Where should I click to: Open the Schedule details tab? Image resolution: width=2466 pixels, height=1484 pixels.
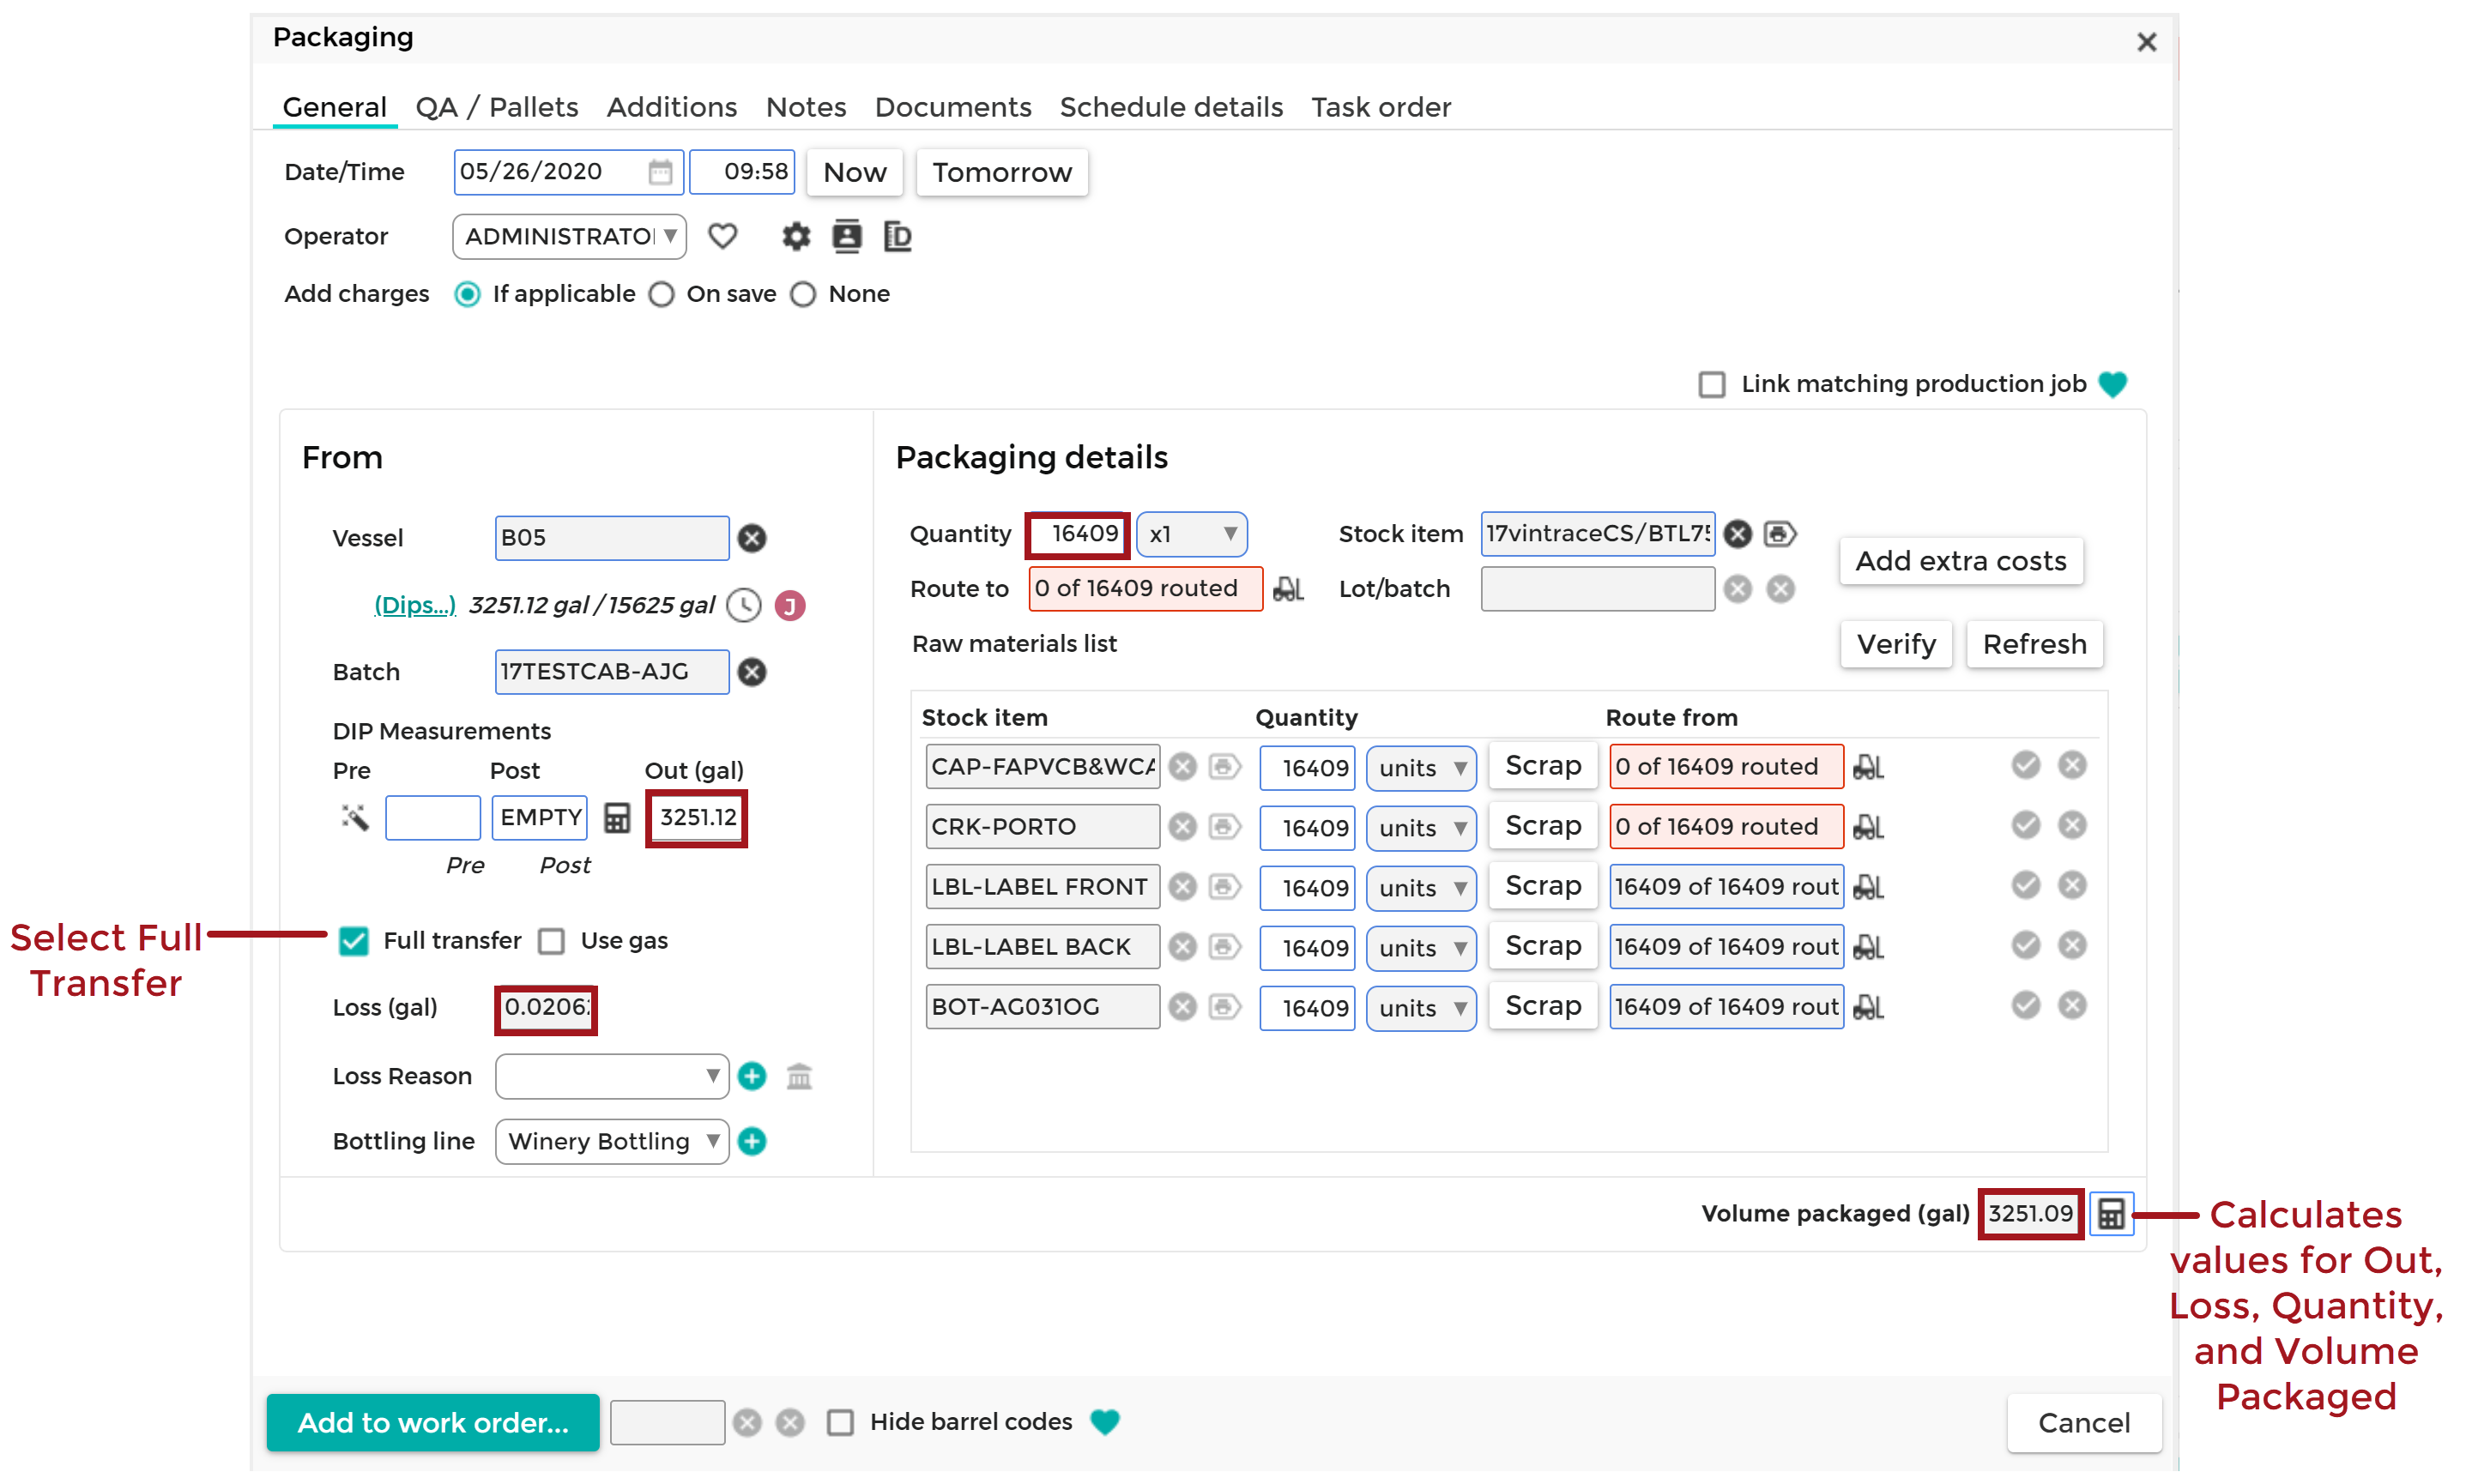(1171, 107)
